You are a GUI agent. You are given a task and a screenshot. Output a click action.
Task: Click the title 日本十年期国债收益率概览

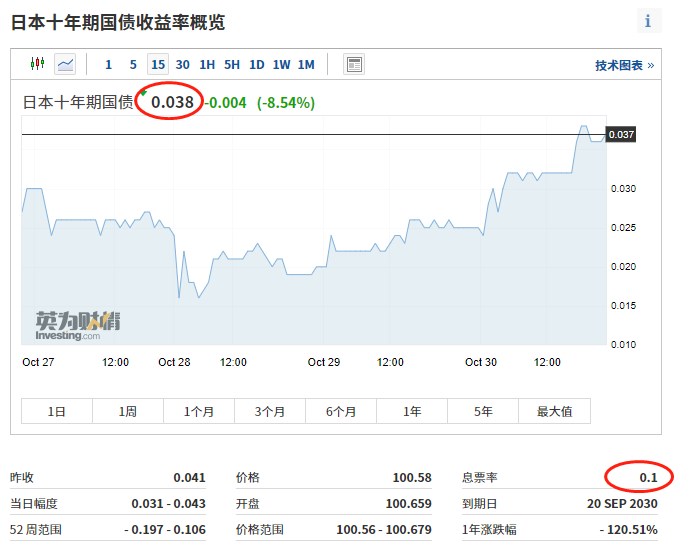[x=118, y=22]
